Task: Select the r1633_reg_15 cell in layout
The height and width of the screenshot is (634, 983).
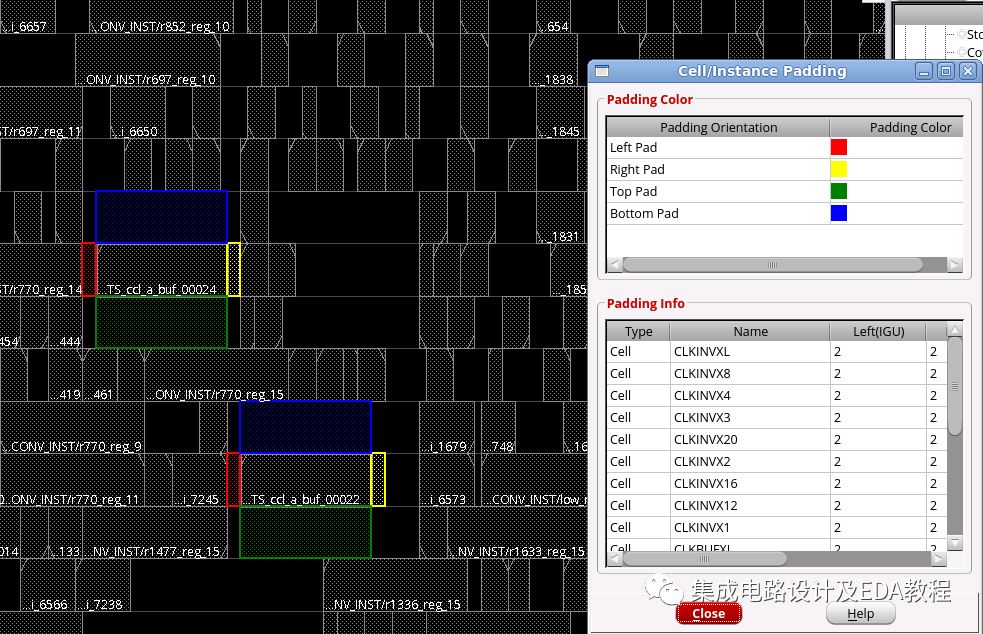Action: pyautogui.click(x=517, y=532)
